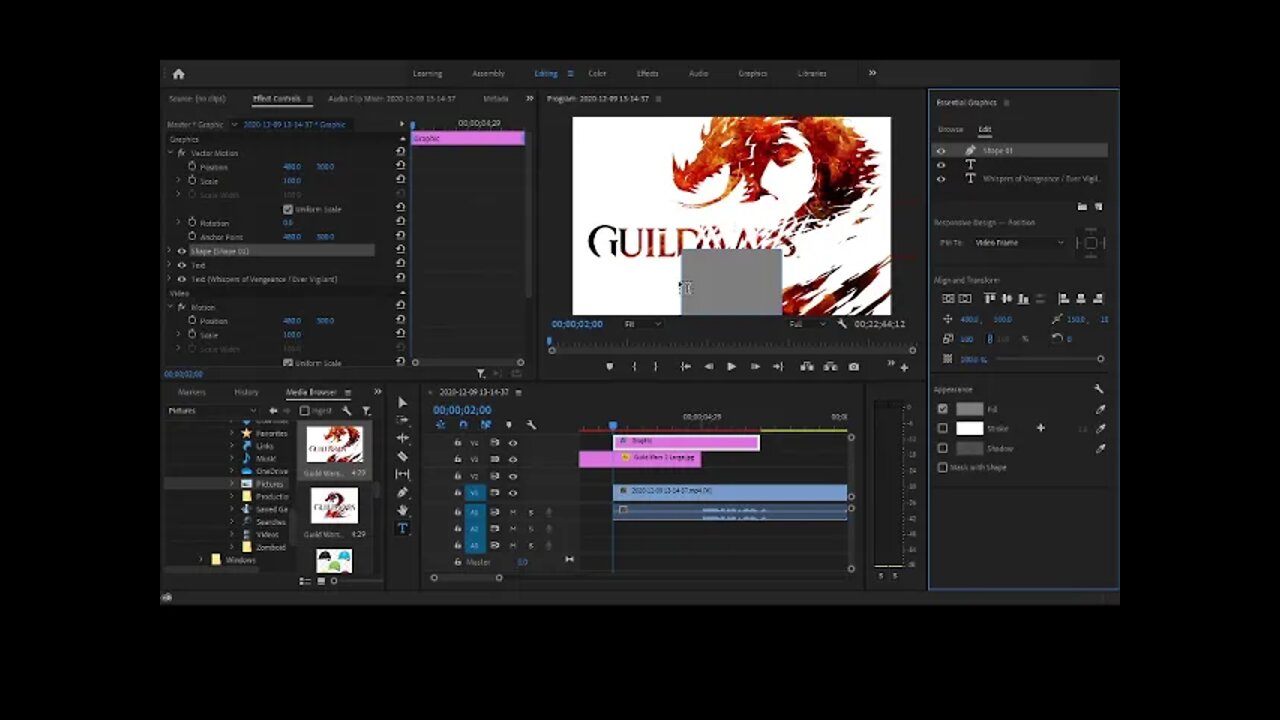Screen dimensions: 1280x720
Task: Open timeline display settings wrench
Action: (x=531, y=425)
